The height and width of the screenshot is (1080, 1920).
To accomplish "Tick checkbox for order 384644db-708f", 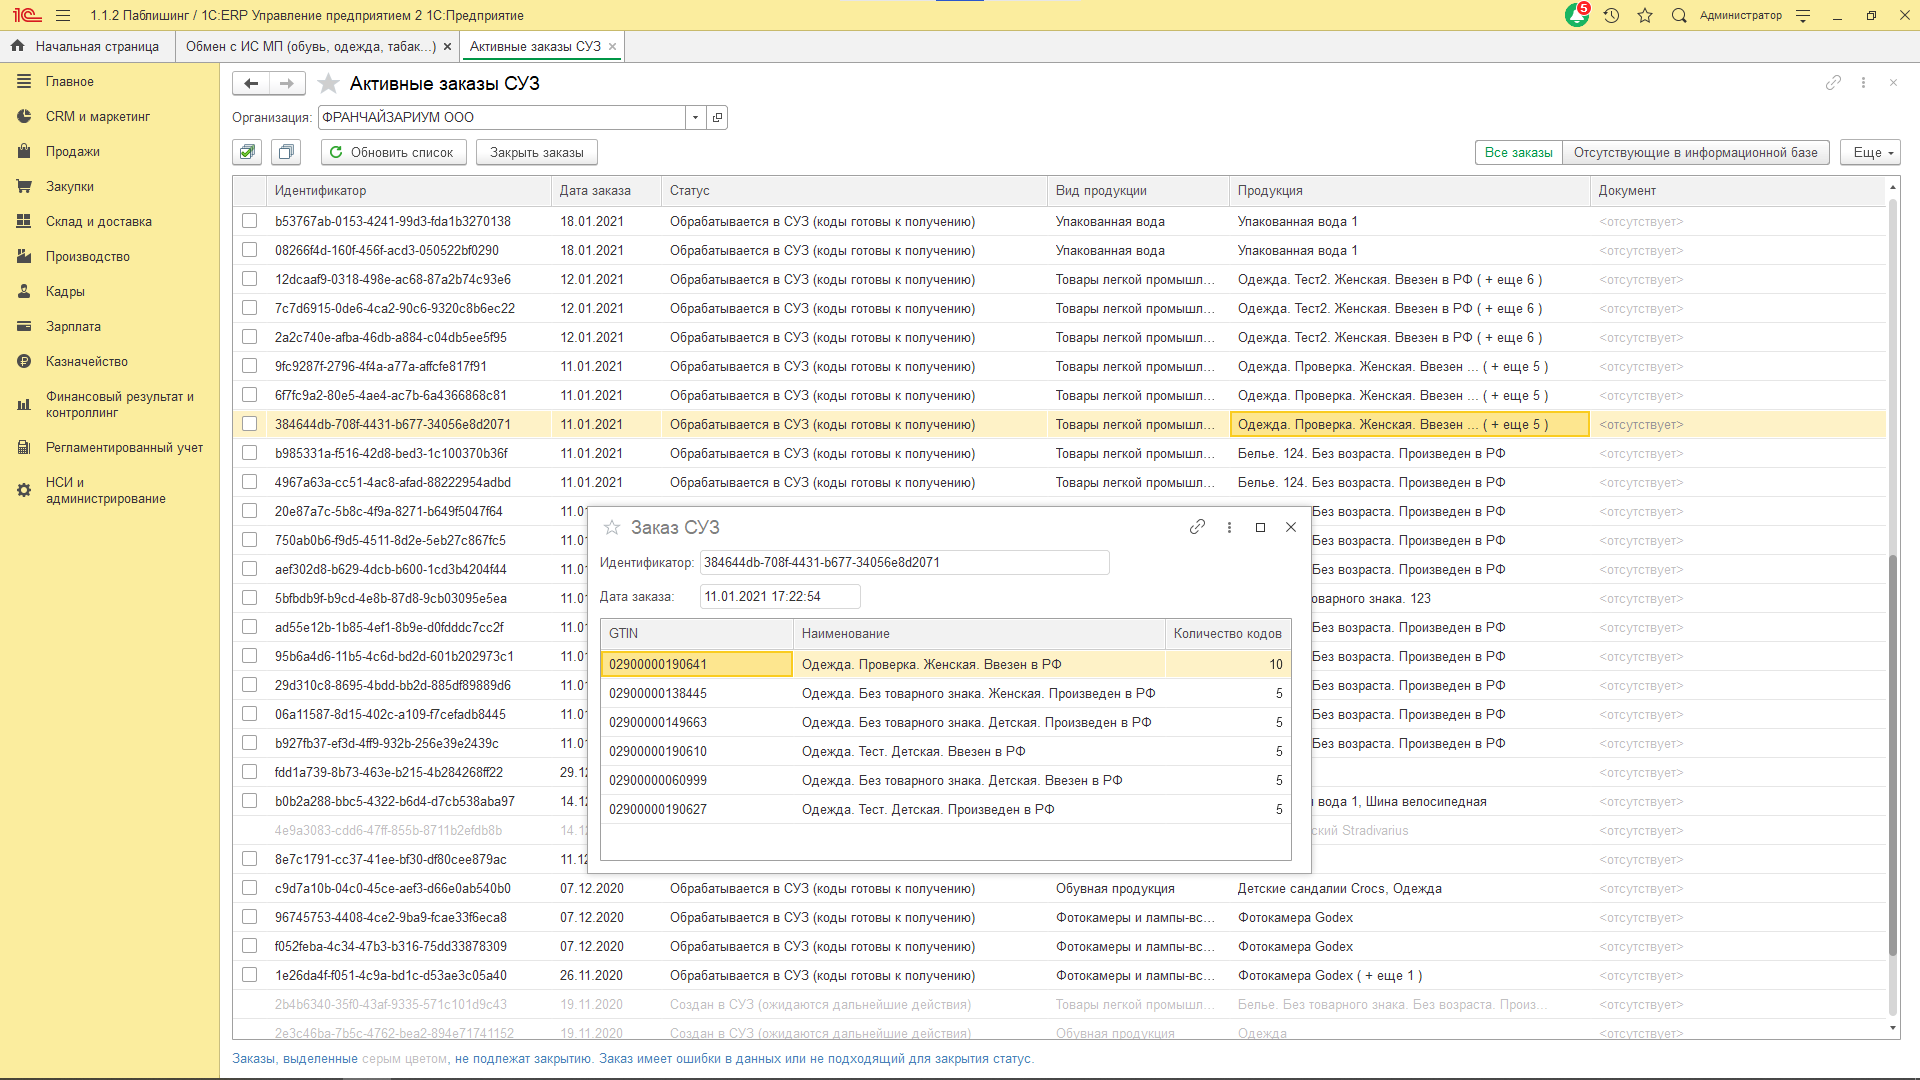I will click(x=250, y=424).
